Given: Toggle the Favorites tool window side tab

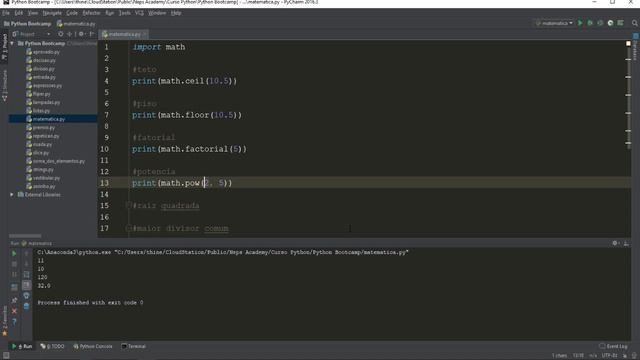Looking at the screenshot, I should tap(4, 321).
